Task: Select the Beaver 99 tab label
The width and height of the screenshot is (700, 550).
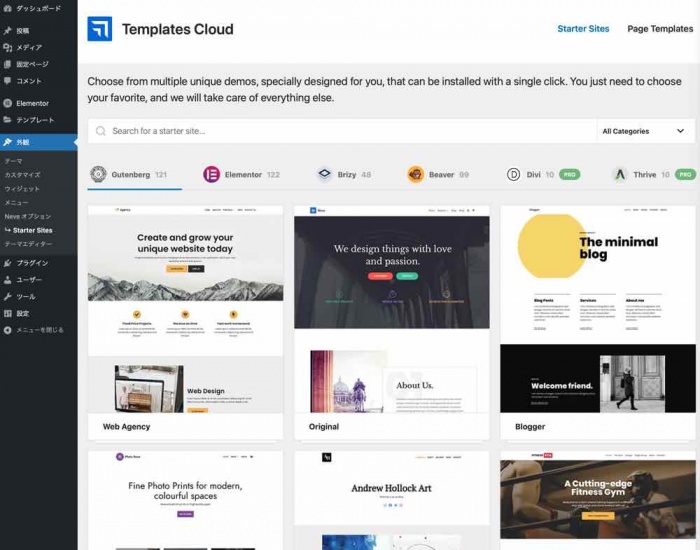Action: [449, 175]
